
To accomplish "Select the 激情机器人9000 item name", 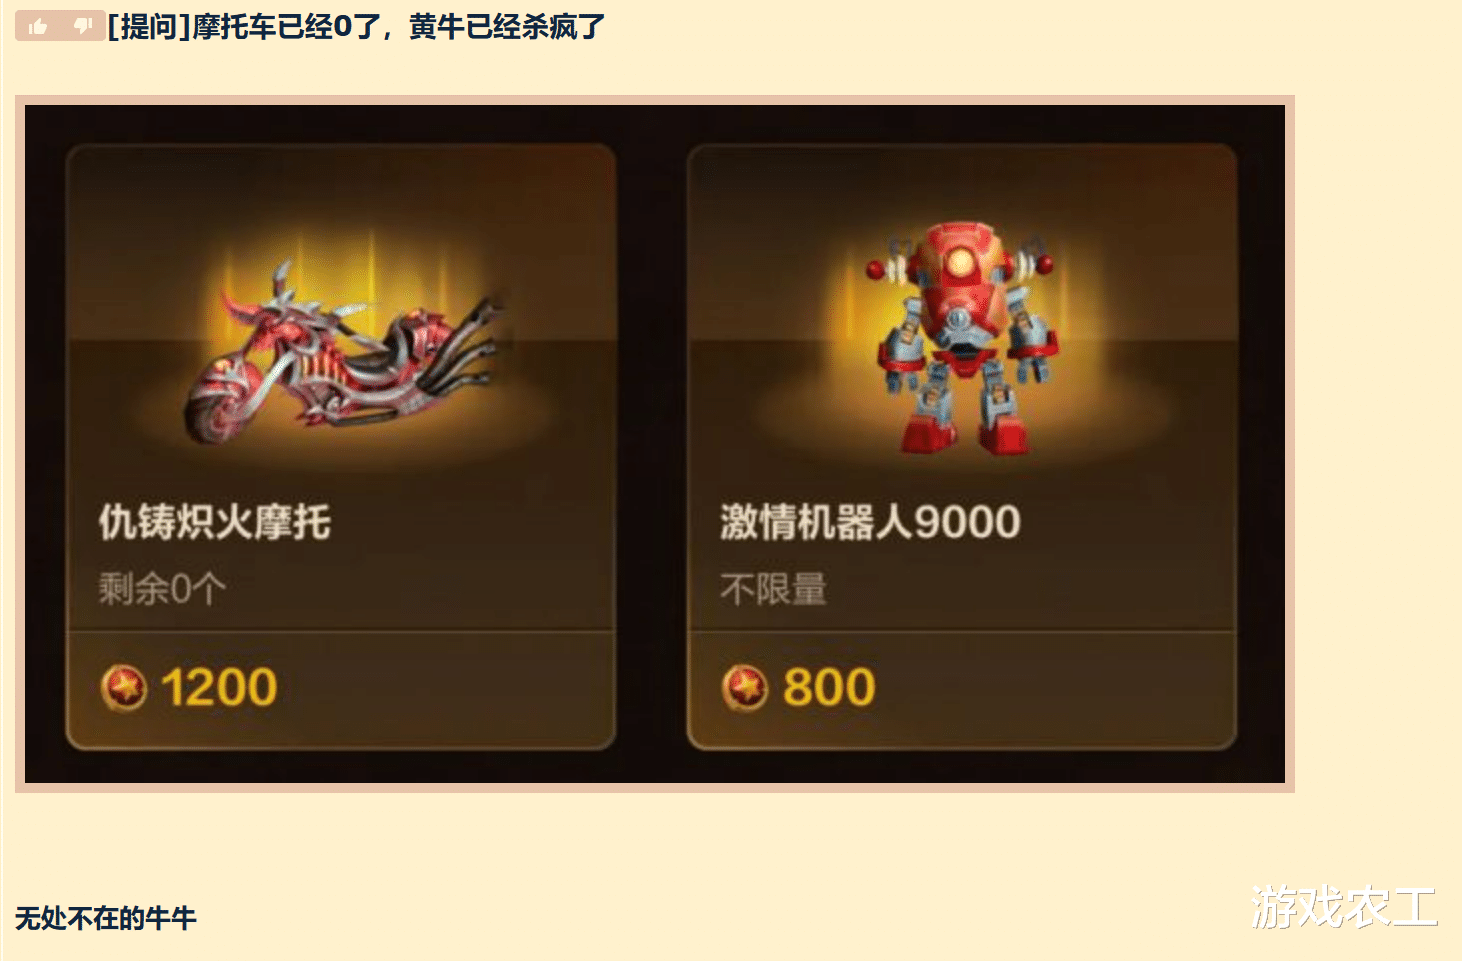I will [x=870, y=522].
